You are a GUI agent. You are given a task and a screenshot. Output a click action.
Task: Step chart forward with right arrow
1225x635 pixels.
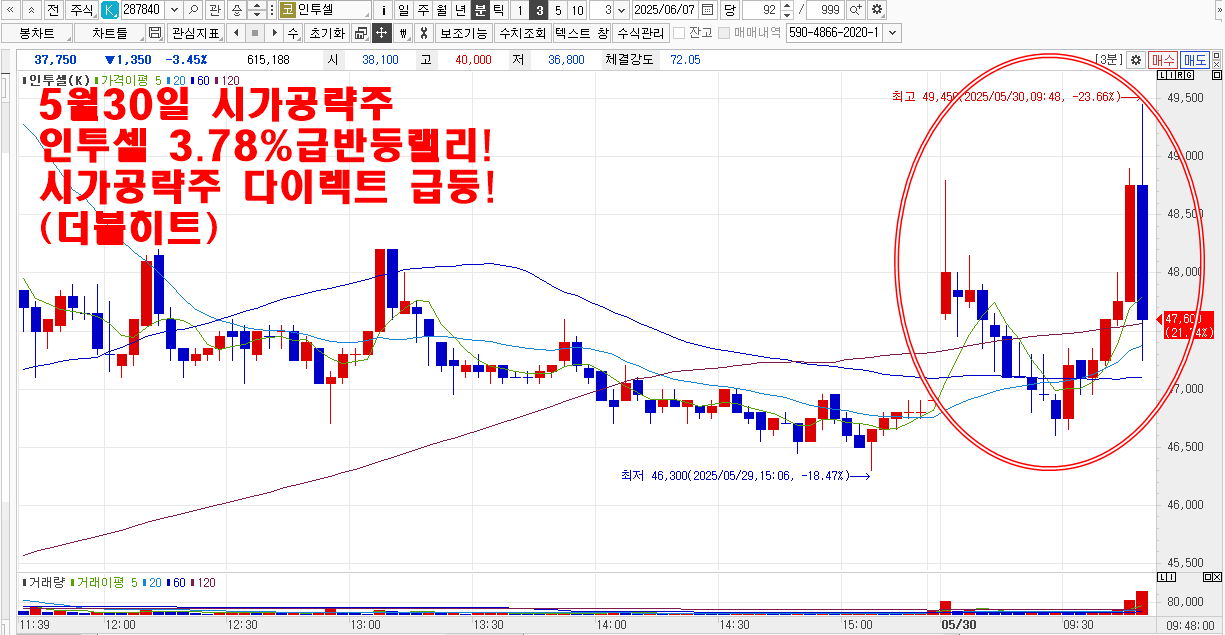pos(273,33)
